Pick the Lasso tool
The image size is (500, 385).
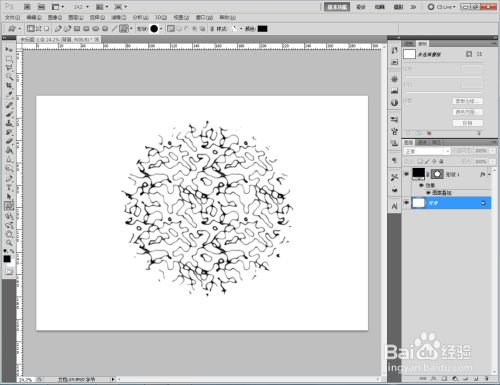click(9, 68)
